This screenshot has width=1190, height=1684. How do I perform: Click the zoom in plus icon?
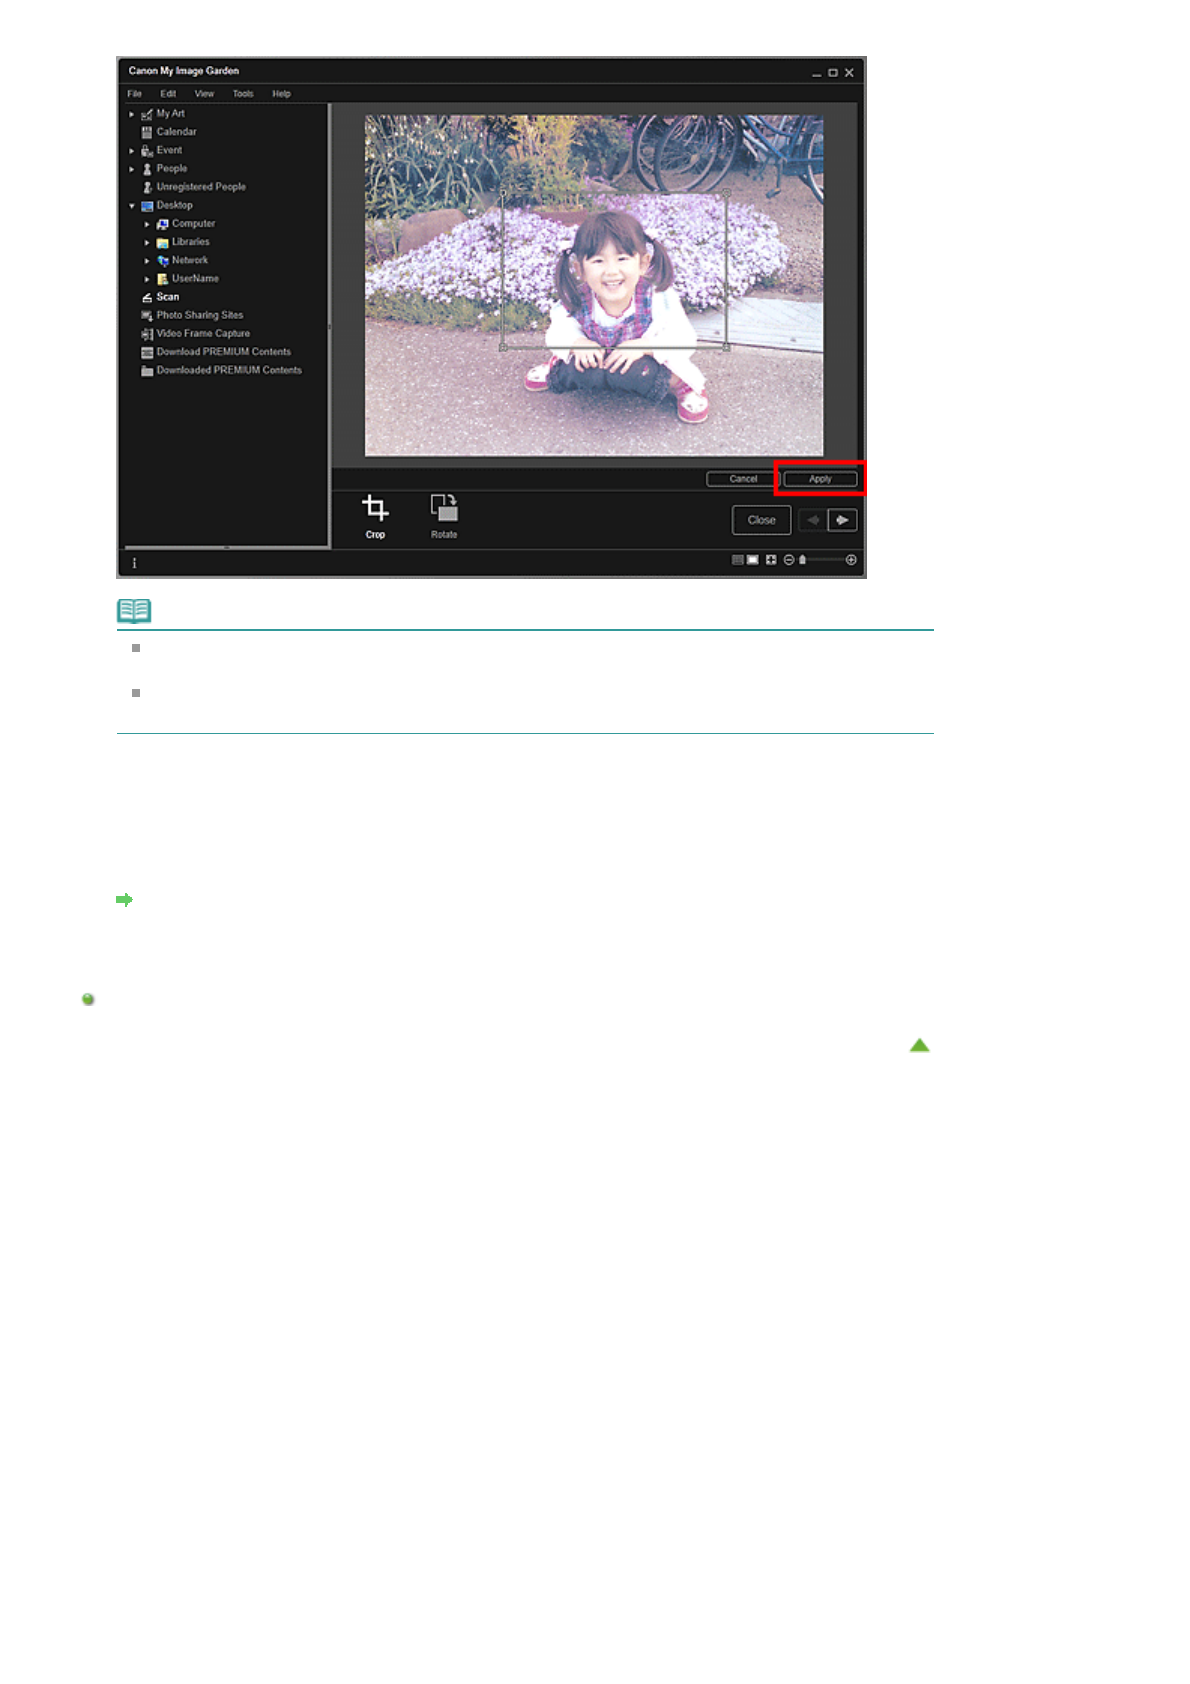[x=851, y=560]
